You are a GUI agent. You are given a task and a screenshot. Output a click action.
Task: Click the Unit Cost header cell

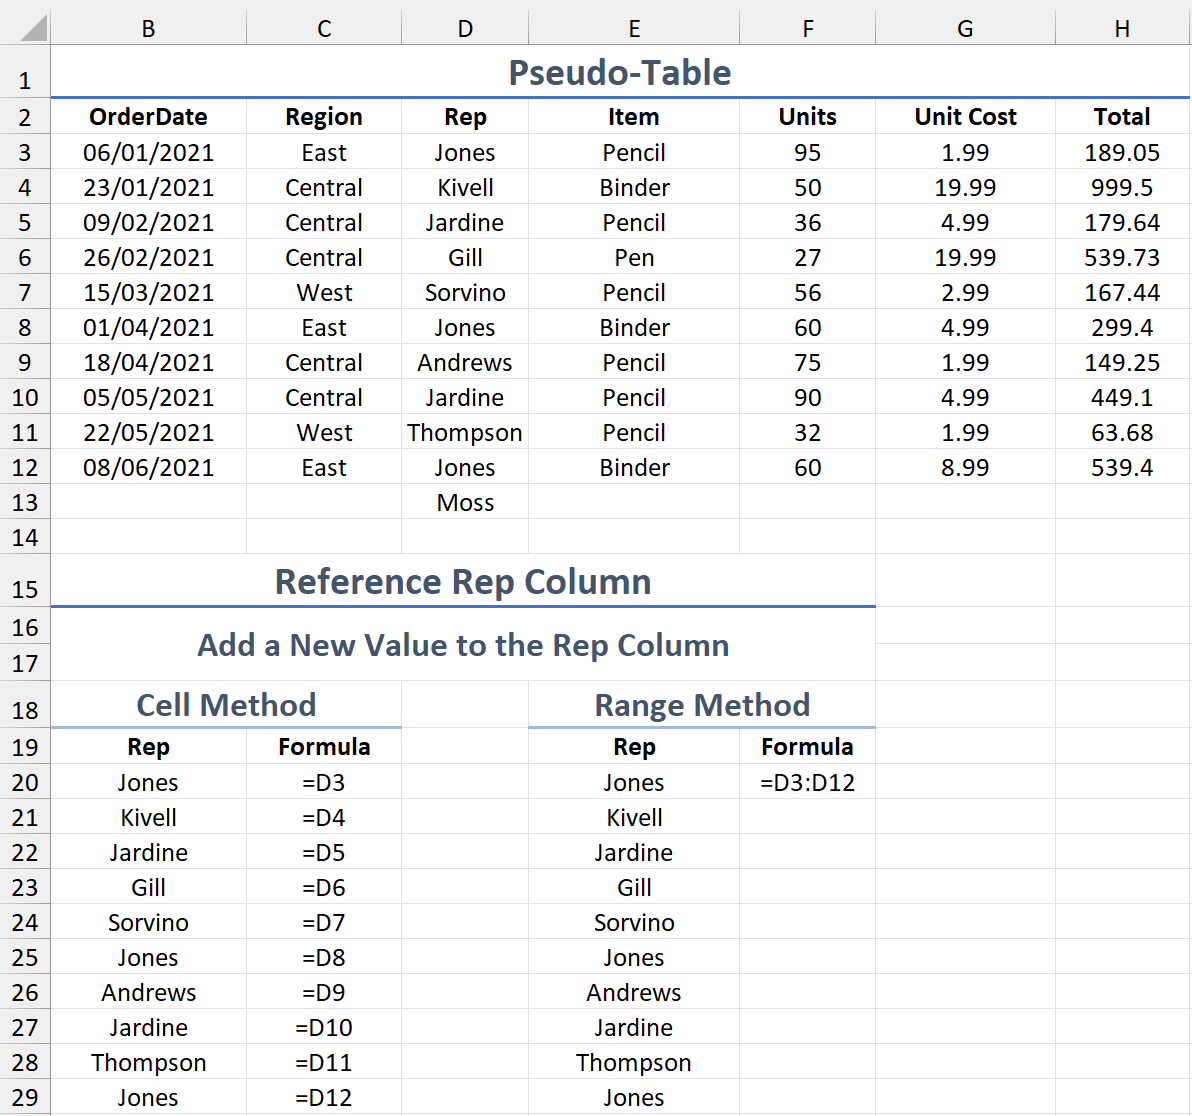tap(965, 117)
